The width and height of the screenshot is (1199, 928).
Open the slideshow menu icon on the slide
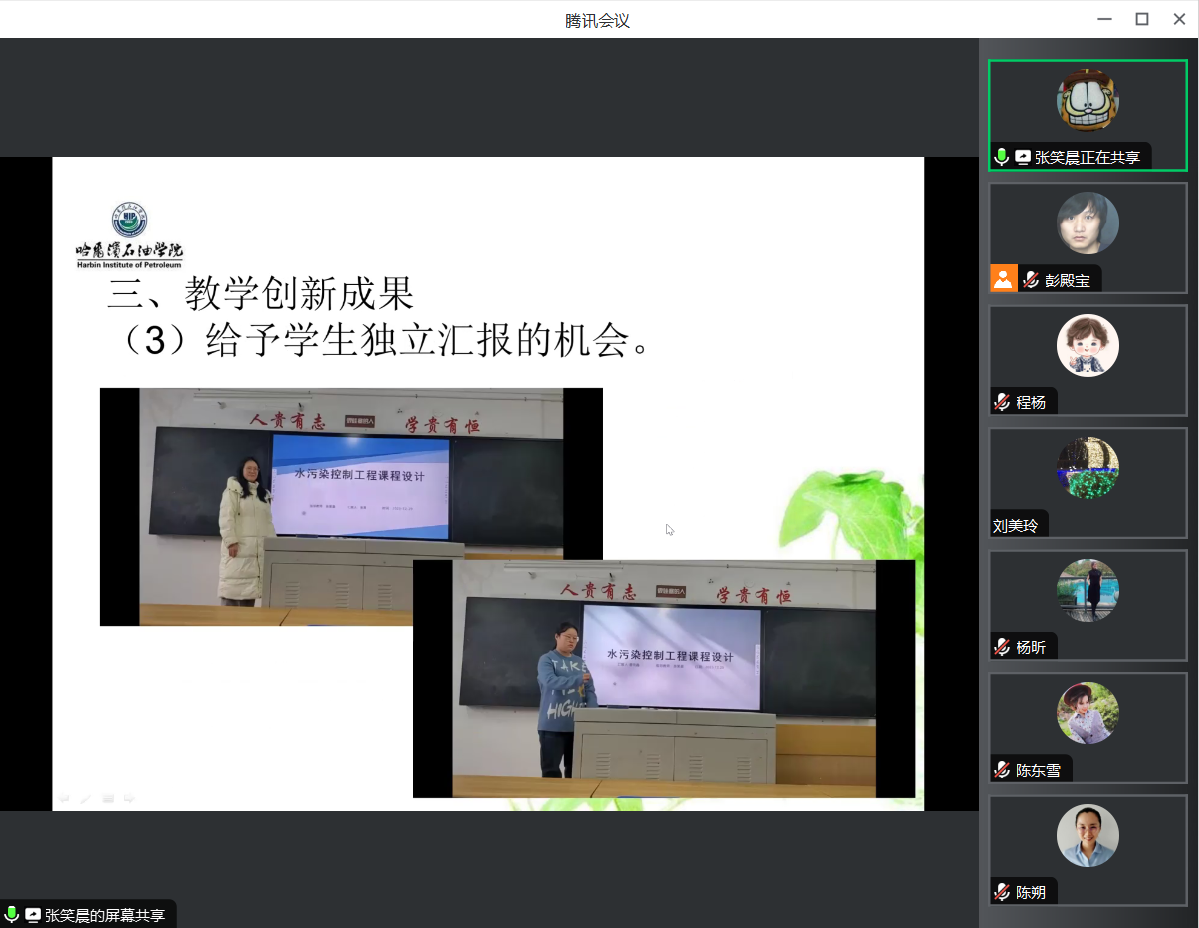coord(108,798)
